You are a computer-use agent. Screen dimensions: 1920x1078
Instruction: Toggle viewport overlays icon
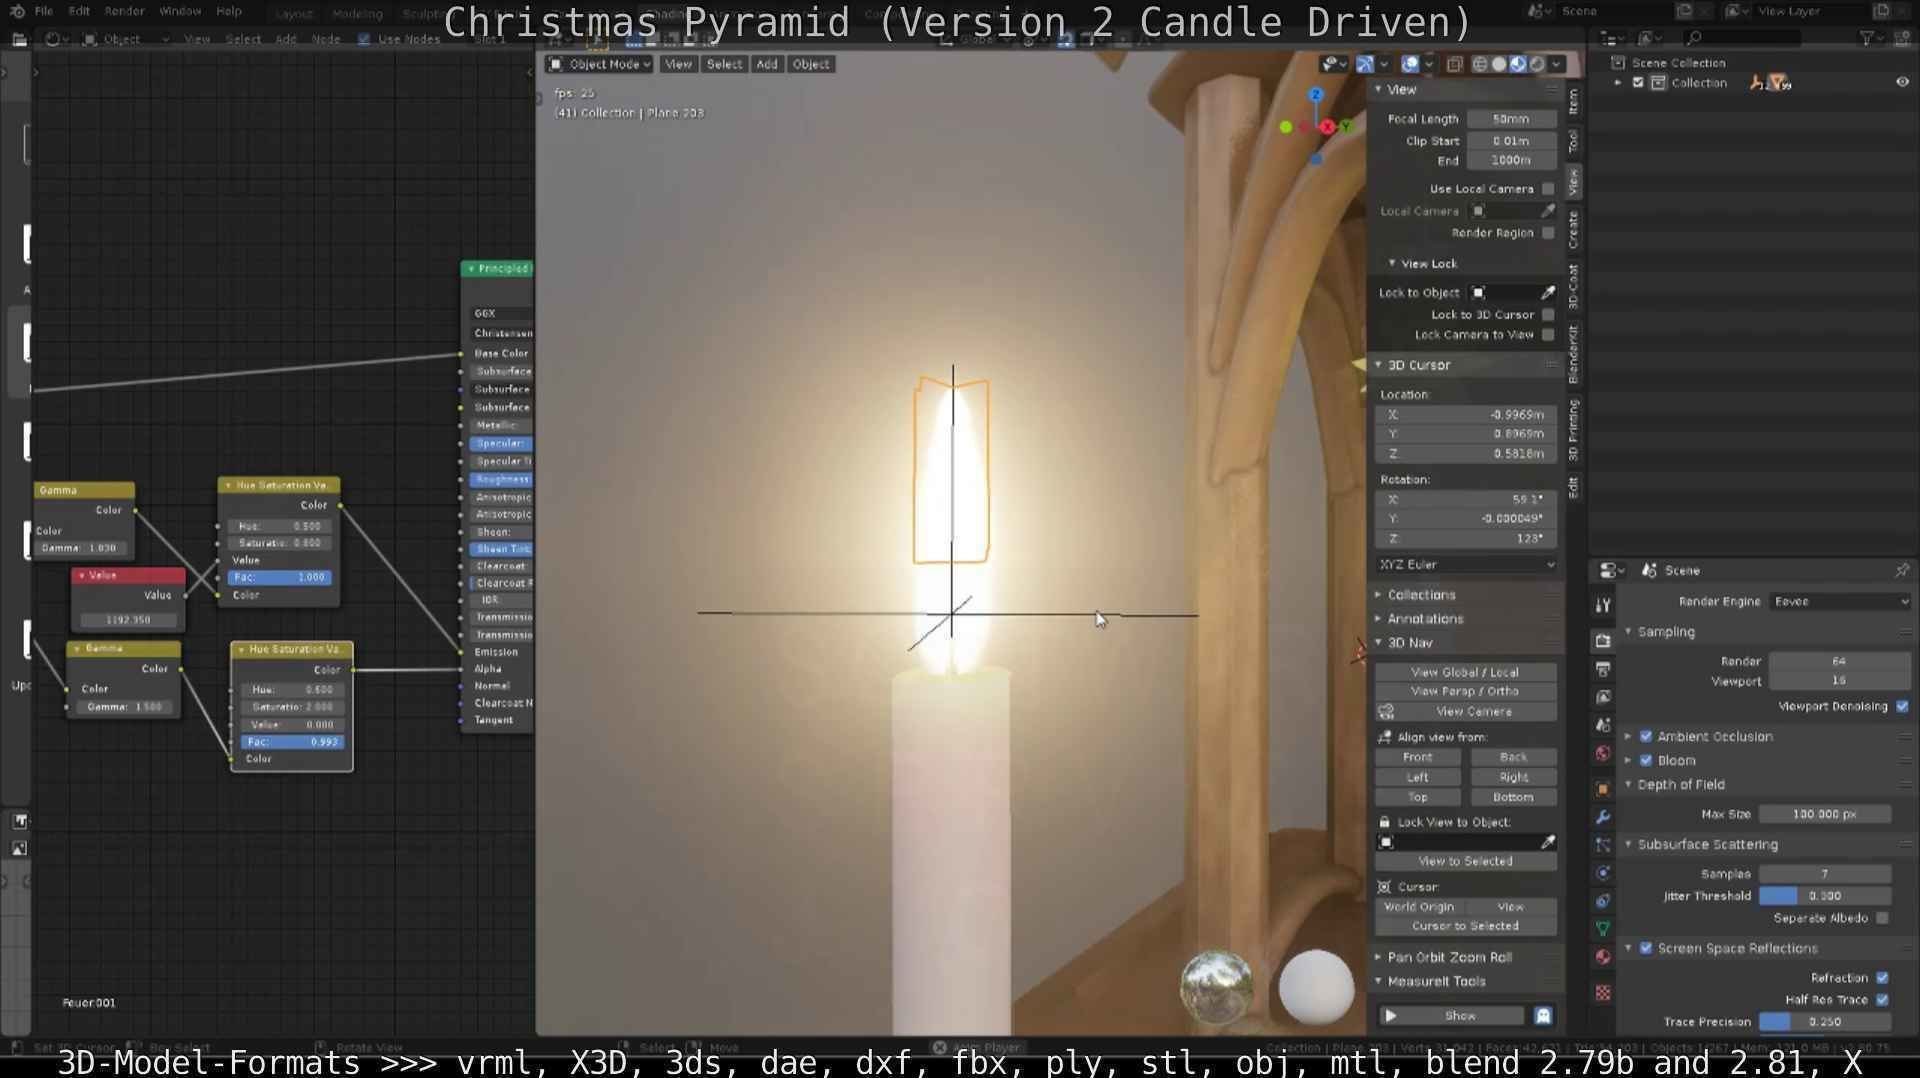tap(1410, 64)
